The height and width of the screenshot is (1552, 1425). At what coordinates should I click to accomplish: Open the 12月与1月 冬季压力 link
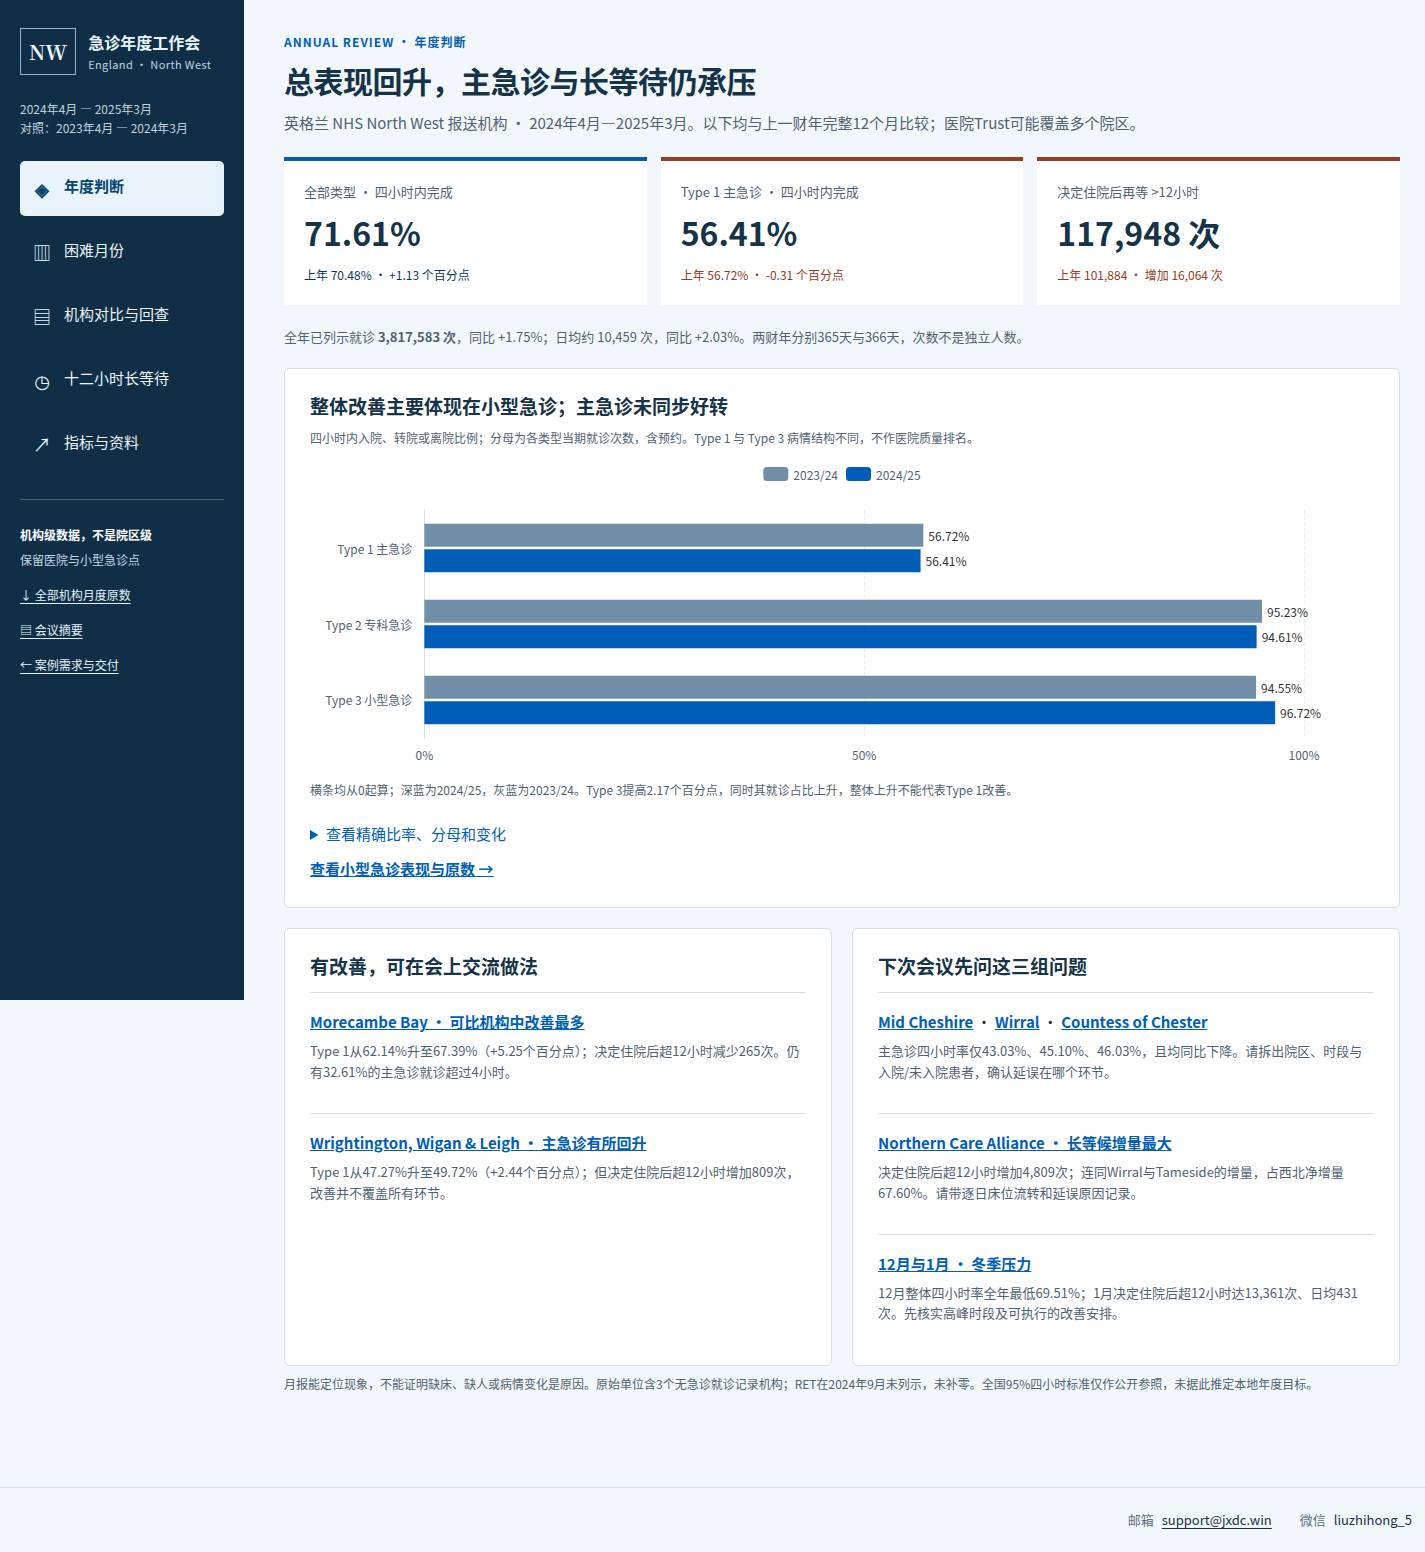(954, 1264)
